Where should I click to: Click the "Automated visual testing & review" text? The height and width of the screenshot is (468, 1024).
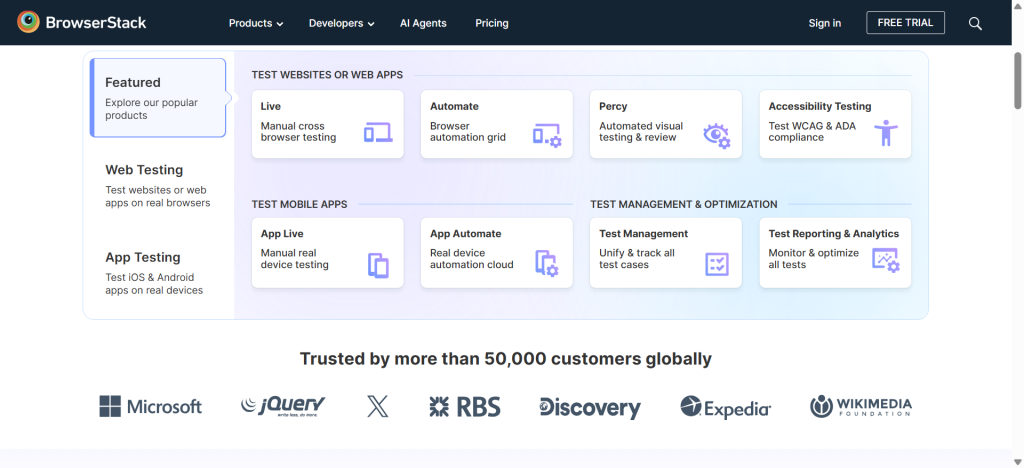point(641,132)
